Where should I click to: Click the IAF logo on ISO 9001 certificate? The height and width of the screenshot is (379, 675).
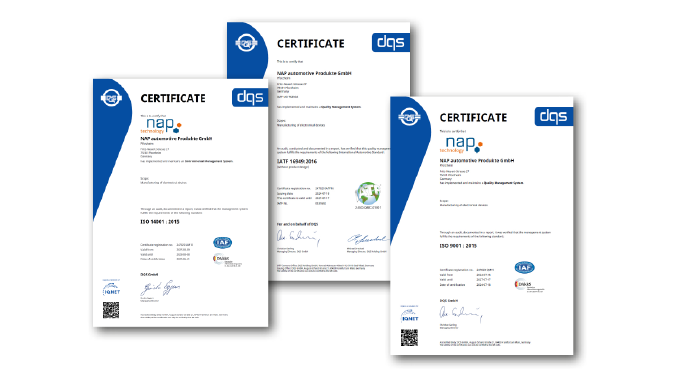point(524,267)
